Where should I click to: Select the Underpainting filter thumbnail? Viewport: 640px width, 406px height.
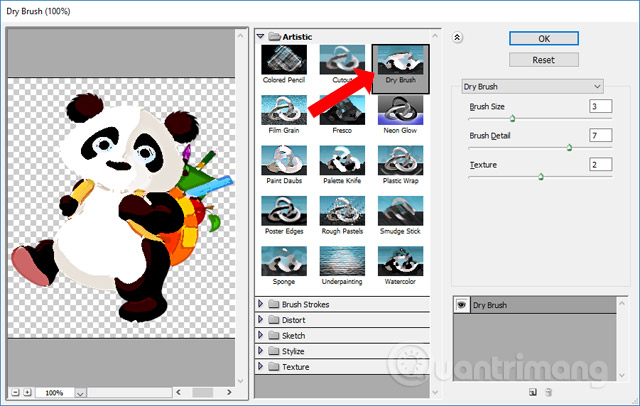coord(342,261)
